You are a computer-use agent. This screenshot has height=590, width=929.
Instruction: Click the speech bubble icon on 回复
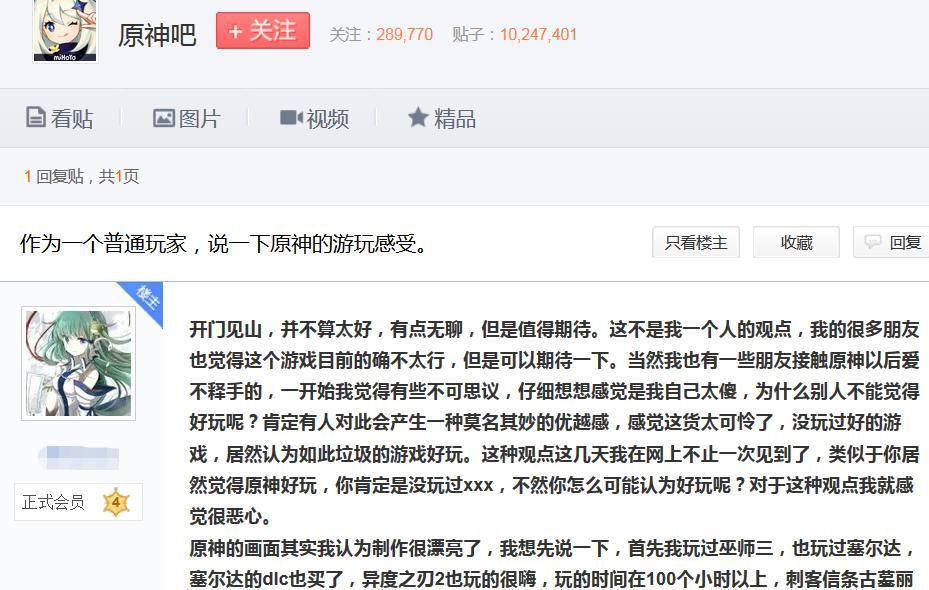coord(873,242)
